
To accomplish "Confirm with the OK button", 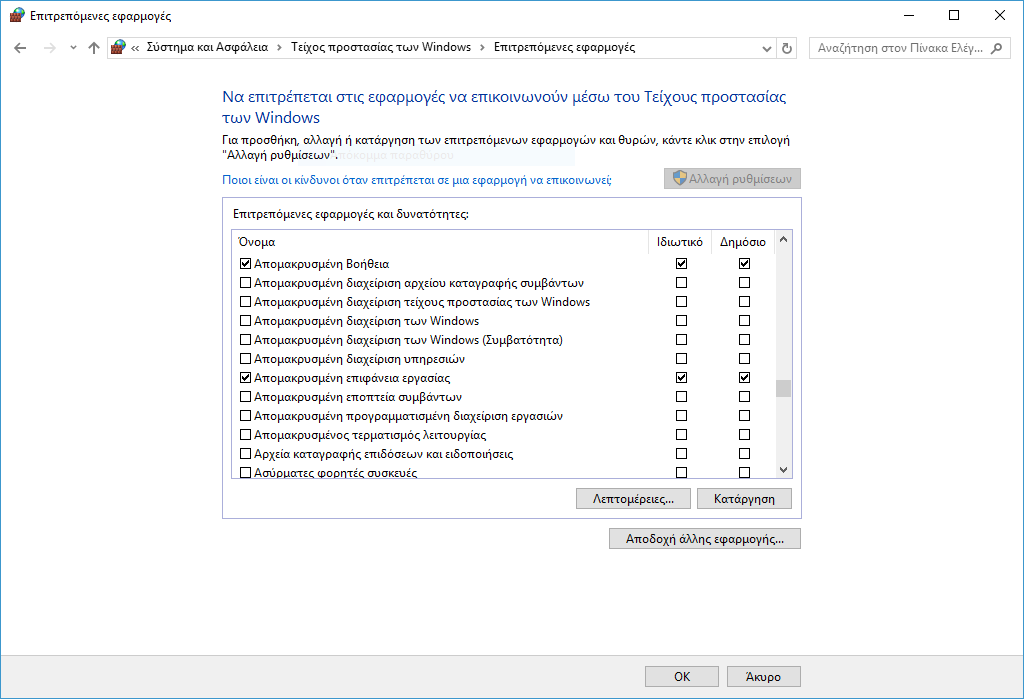I will (x=682, y=677).
